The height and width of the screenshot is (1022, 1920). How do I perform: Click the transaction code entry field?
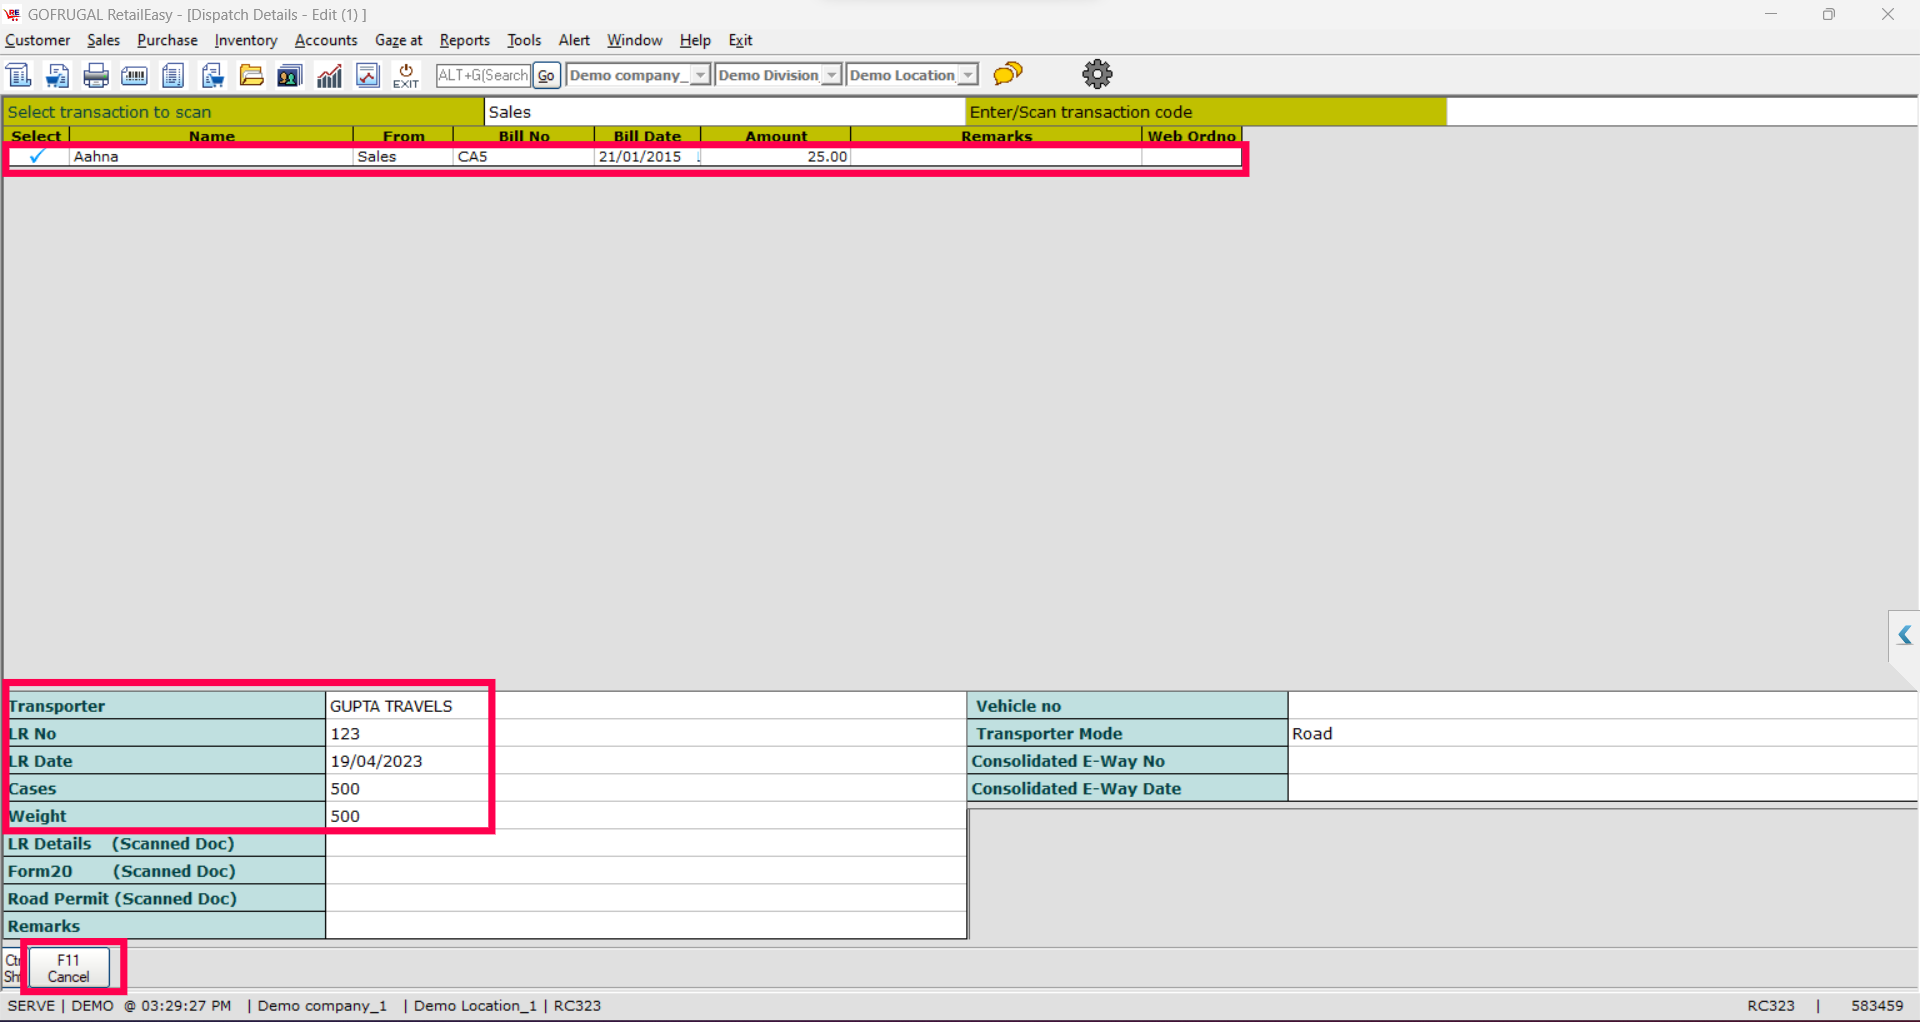click(x=1681, y=112)
